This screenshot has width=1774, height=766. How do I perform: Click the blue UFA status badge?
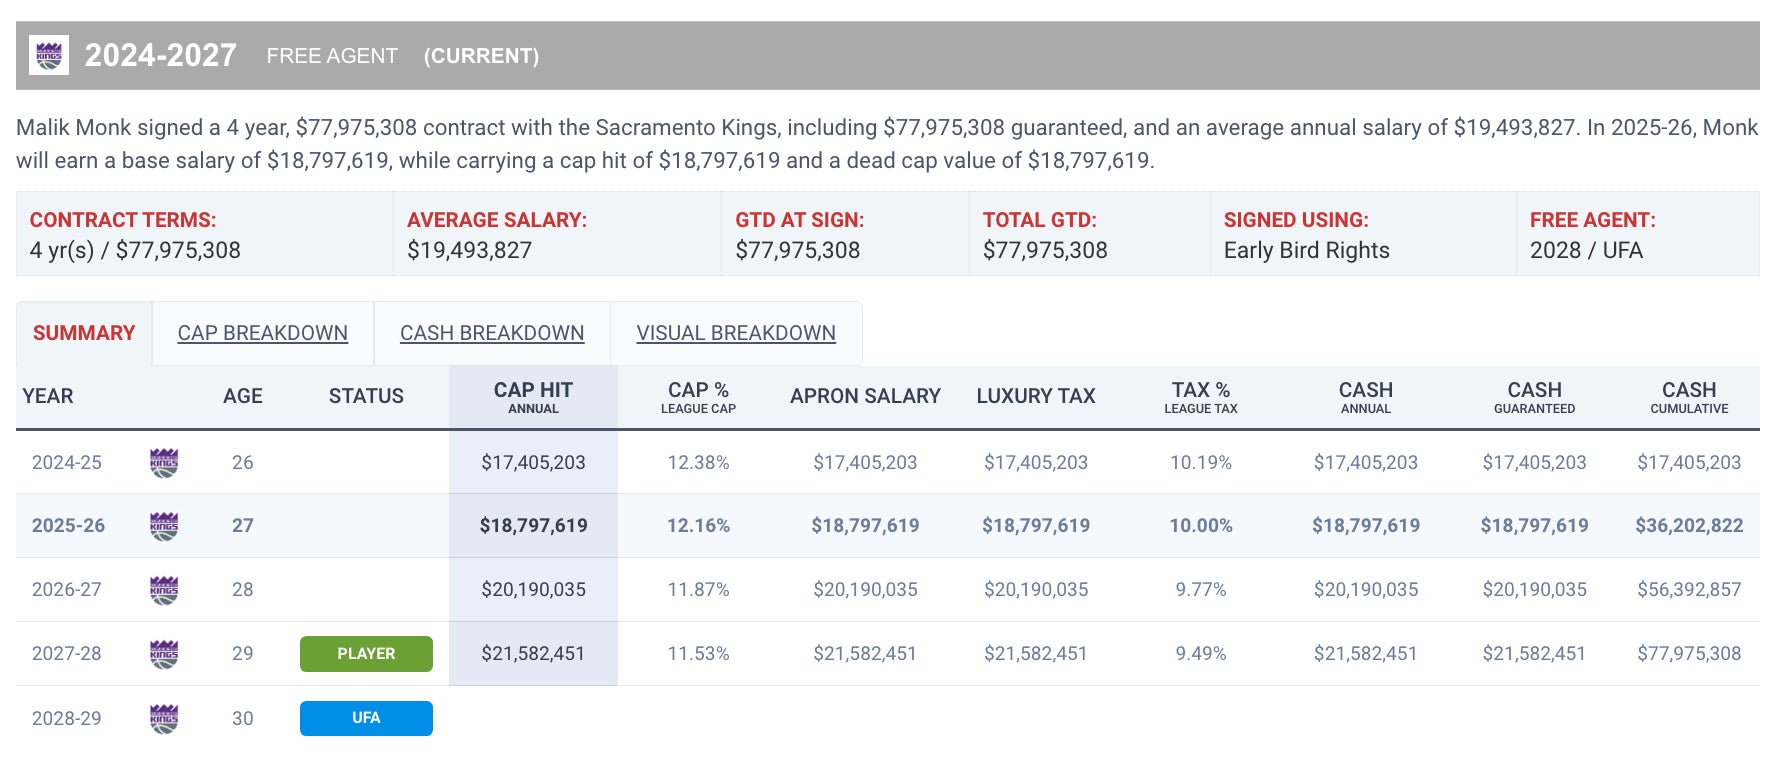(x=366, y=718)
